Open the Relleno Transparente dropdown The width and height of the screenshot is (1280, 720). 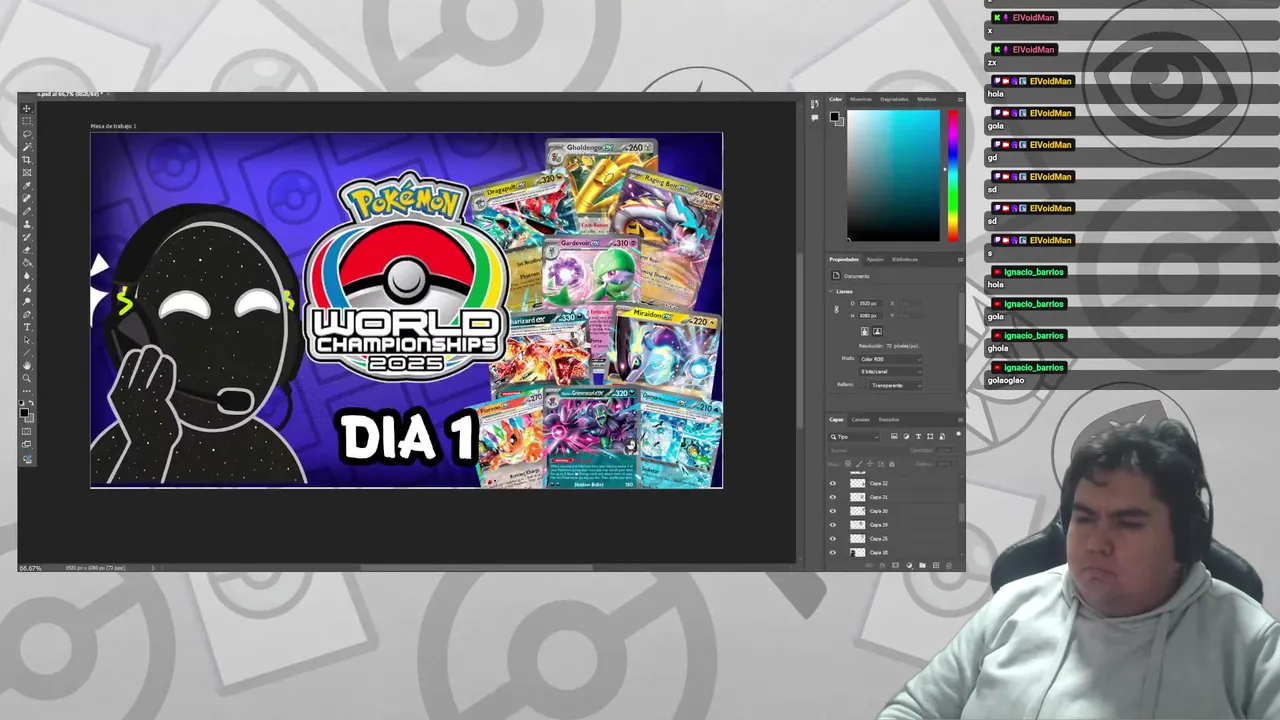point(896,385)
